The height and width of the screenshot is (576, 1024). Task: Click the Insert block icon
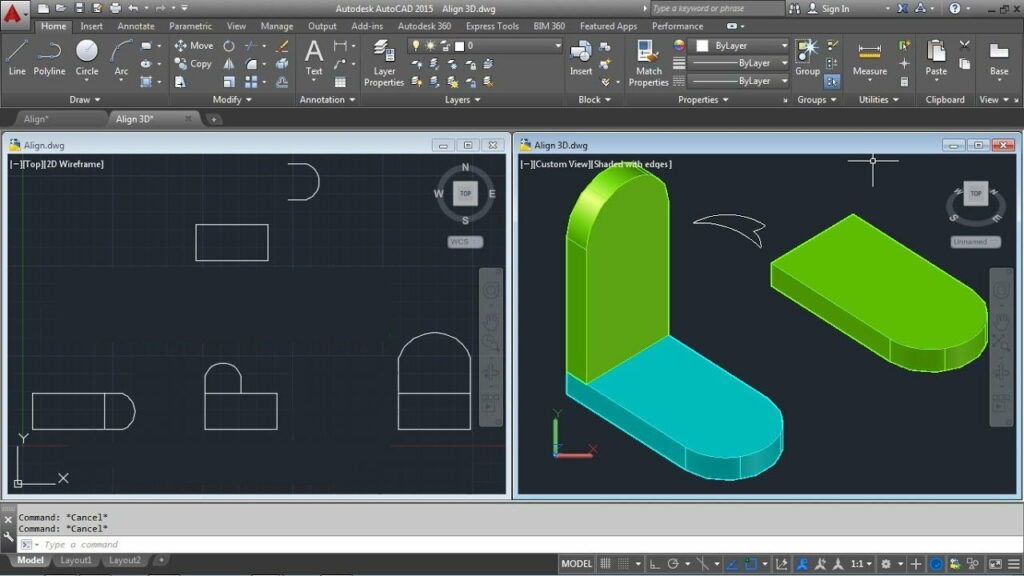click(x=581, y=56)
